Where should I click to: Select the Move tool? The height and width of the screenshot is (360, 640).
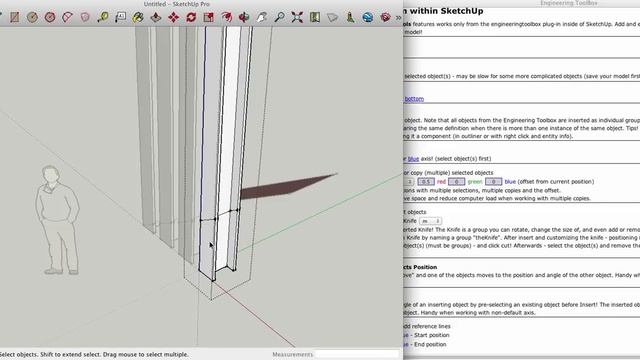173,17
